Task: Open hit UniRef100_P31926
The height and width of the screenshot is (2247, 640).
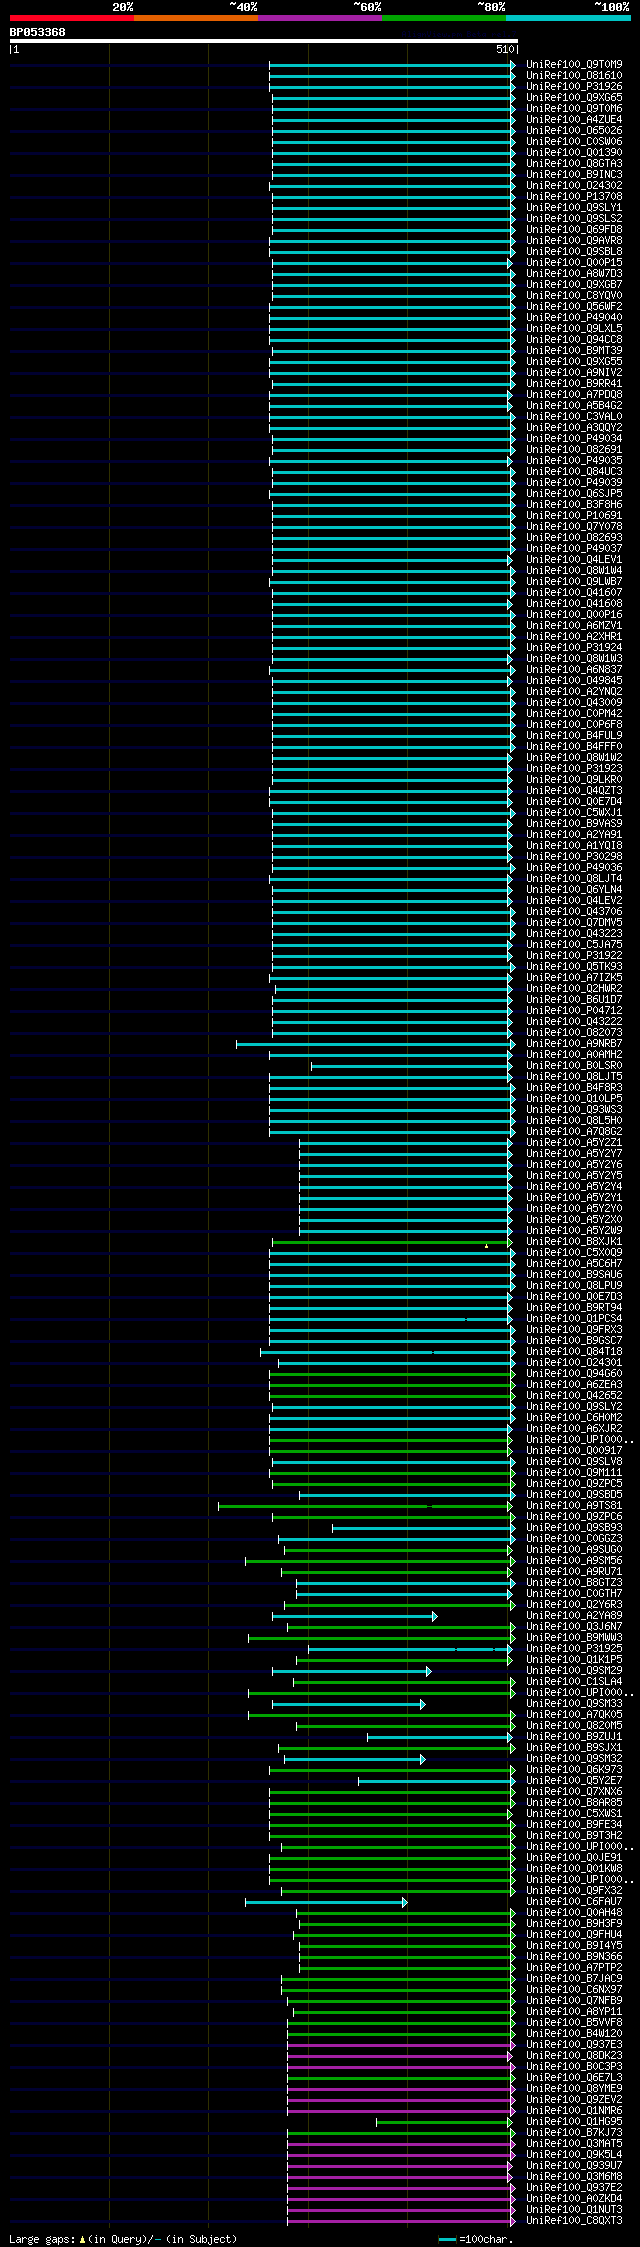Action: coord(574,87)
